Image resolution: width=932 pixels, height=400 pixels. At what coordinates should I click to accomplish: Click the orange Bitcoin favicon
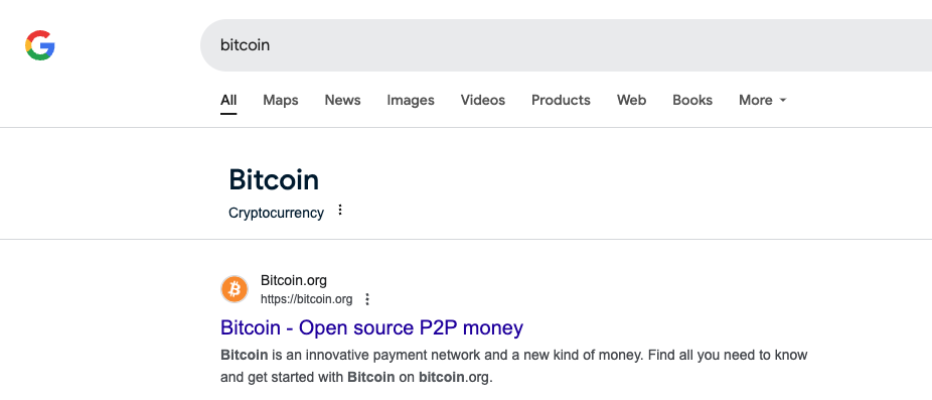point(234,289)
